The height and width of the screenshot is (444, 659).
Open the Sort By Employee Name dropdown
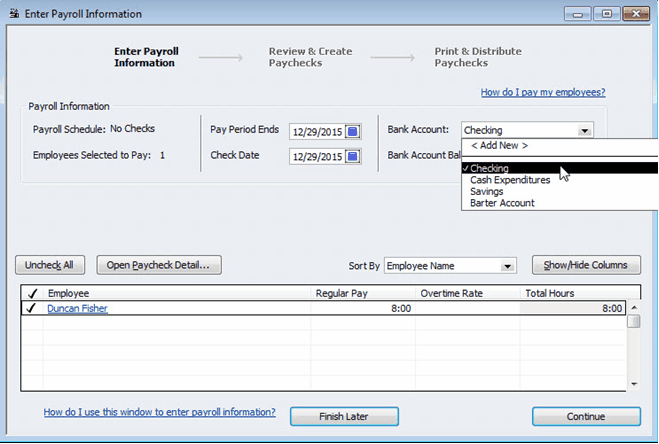(507, 266)
